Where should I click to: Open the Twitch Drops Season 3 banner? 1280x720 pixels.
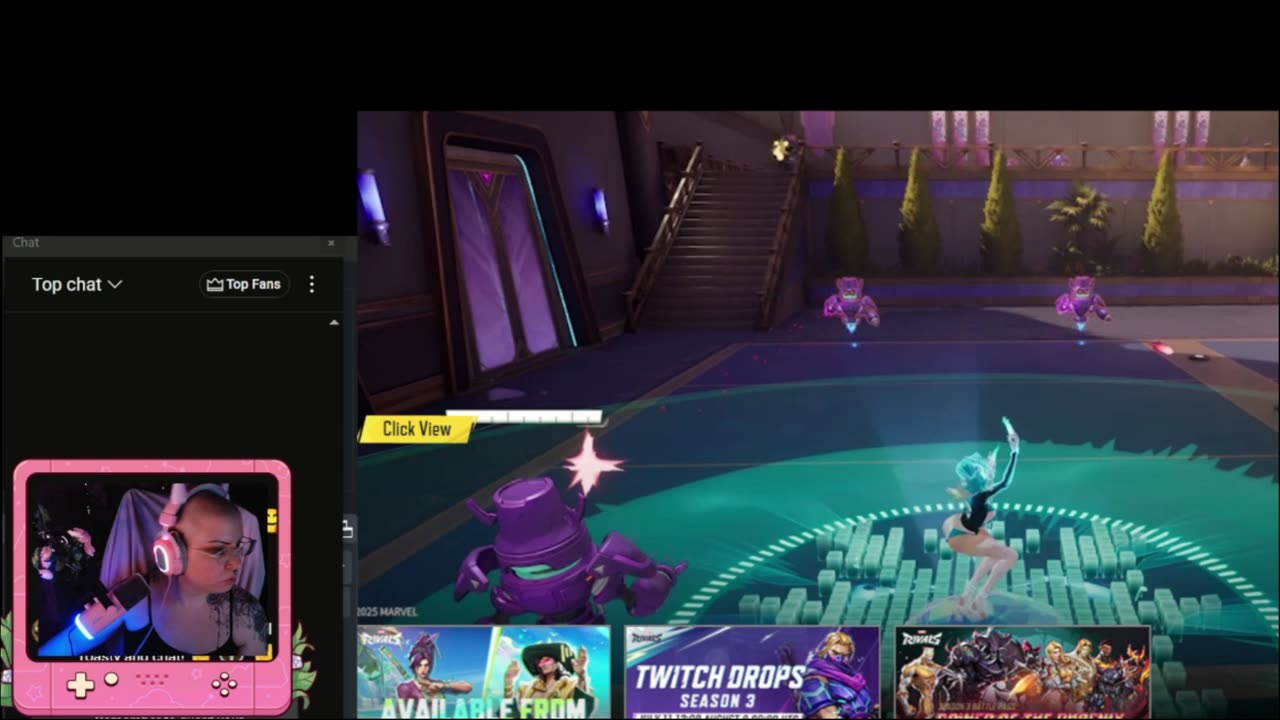tap(752, 672)
